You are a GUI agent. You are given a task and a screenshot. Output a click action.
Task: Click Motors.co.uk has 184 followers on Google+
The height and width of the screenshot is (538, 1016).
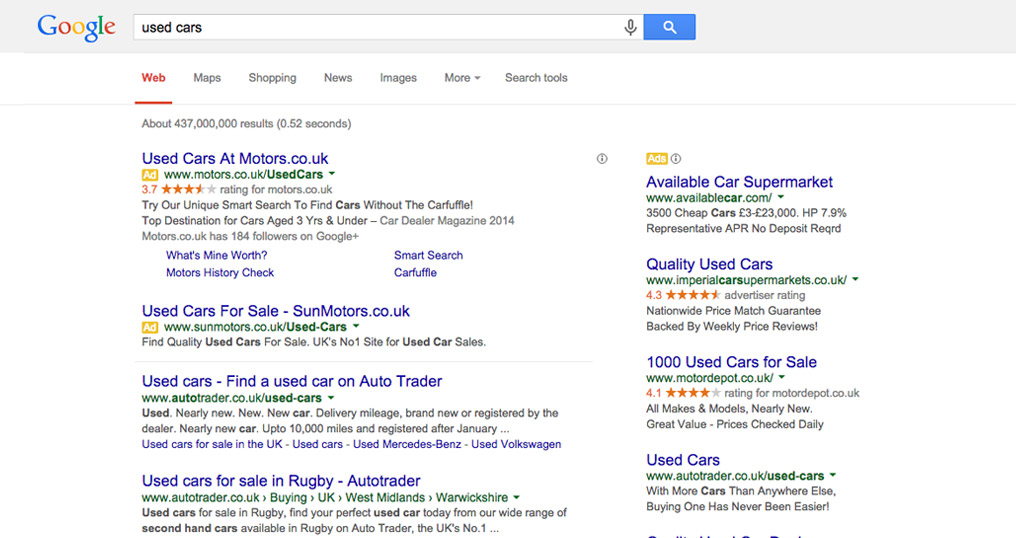(250, 237)
